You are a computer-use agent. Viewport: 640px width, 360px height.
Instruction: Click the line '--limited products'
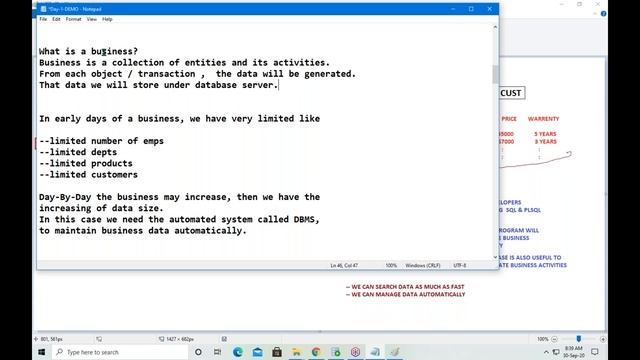86,163
